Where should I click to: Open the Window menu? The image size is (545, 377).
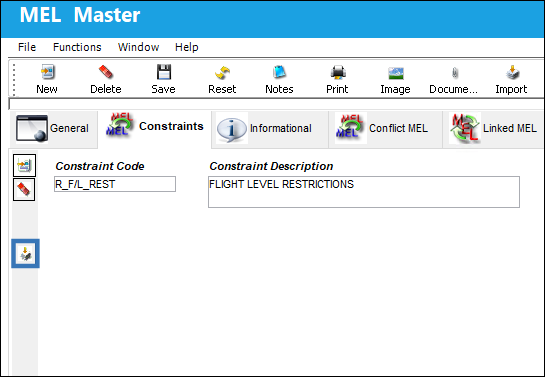pos(138,47)
